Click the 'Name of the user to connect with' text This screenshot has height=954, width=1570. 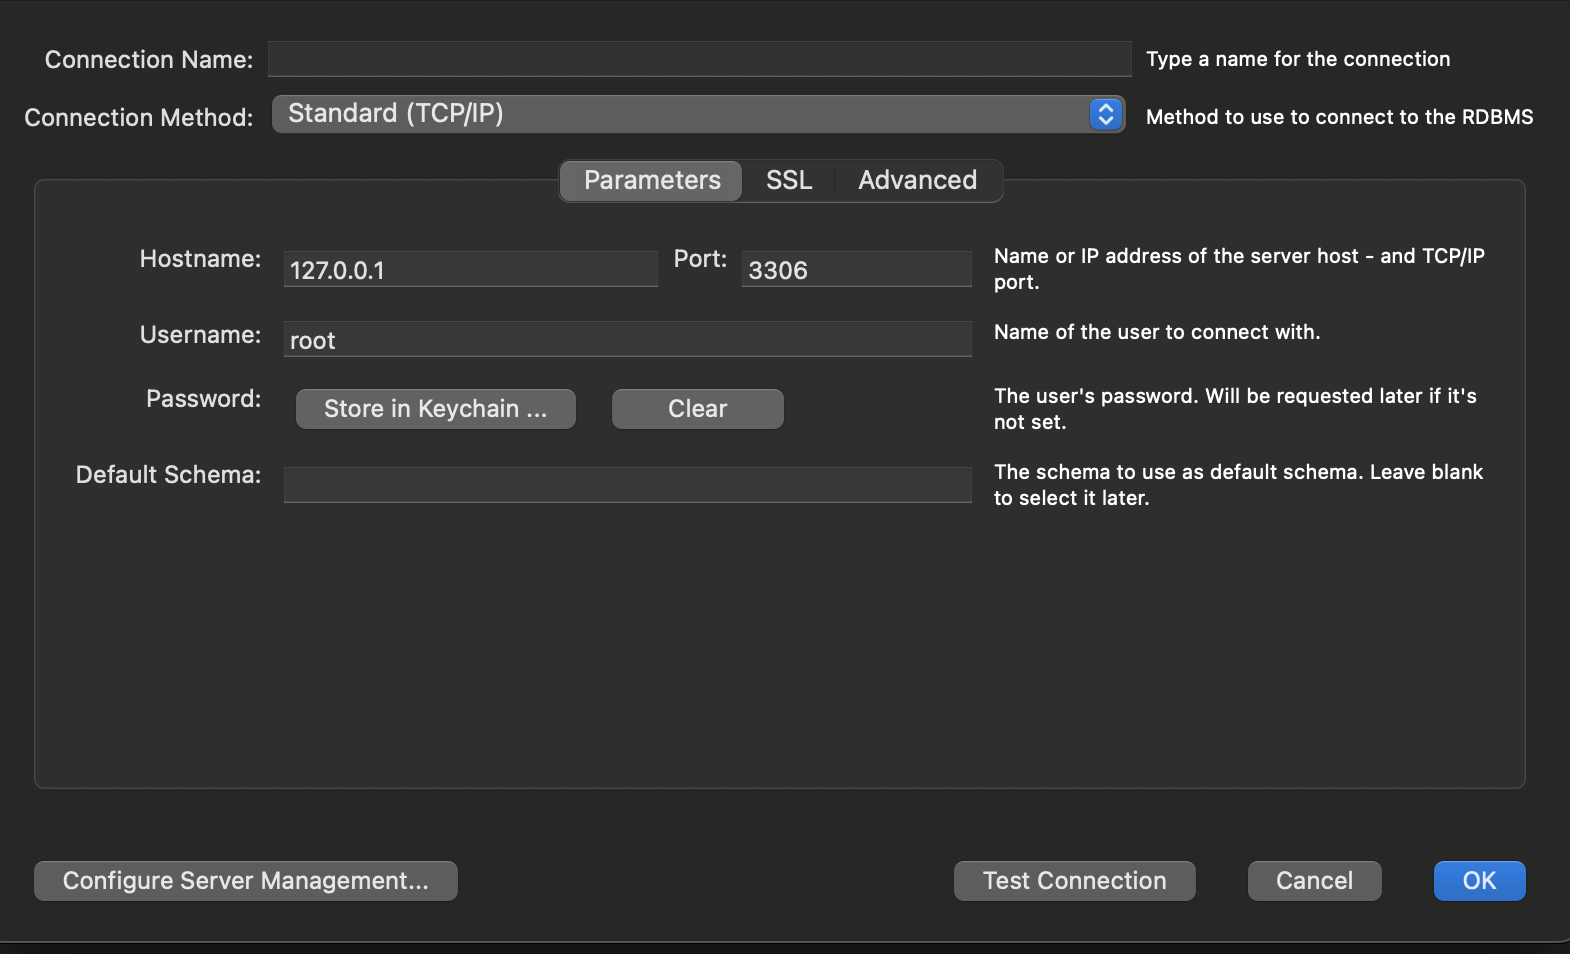pyautogui.click(x=1157, y=332)
